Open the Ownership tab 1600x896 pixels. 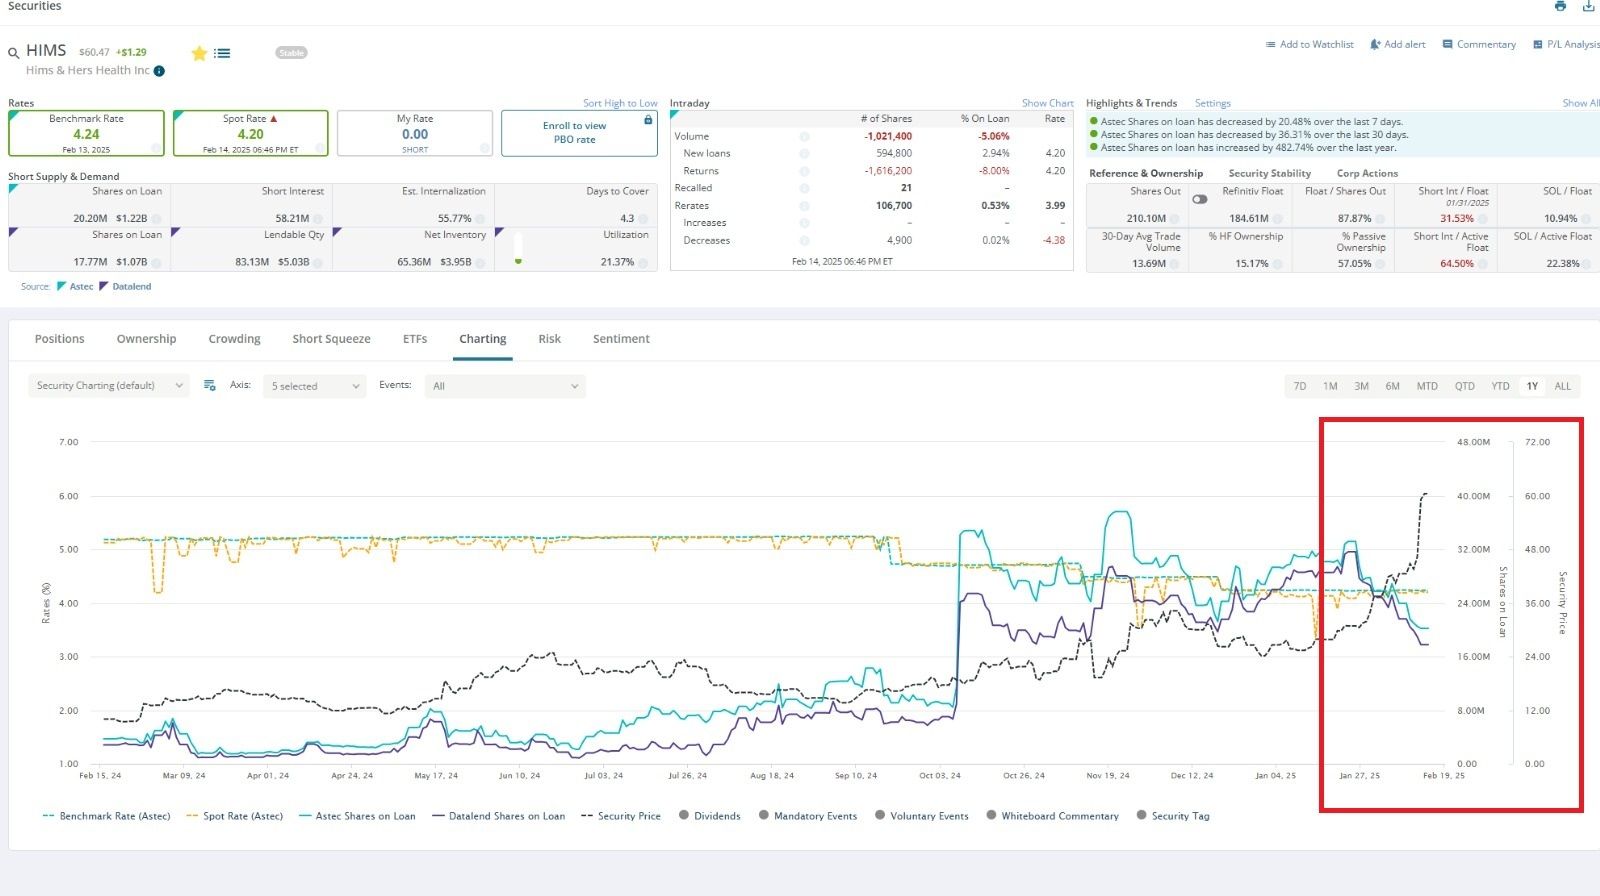(x=146, y=339)
